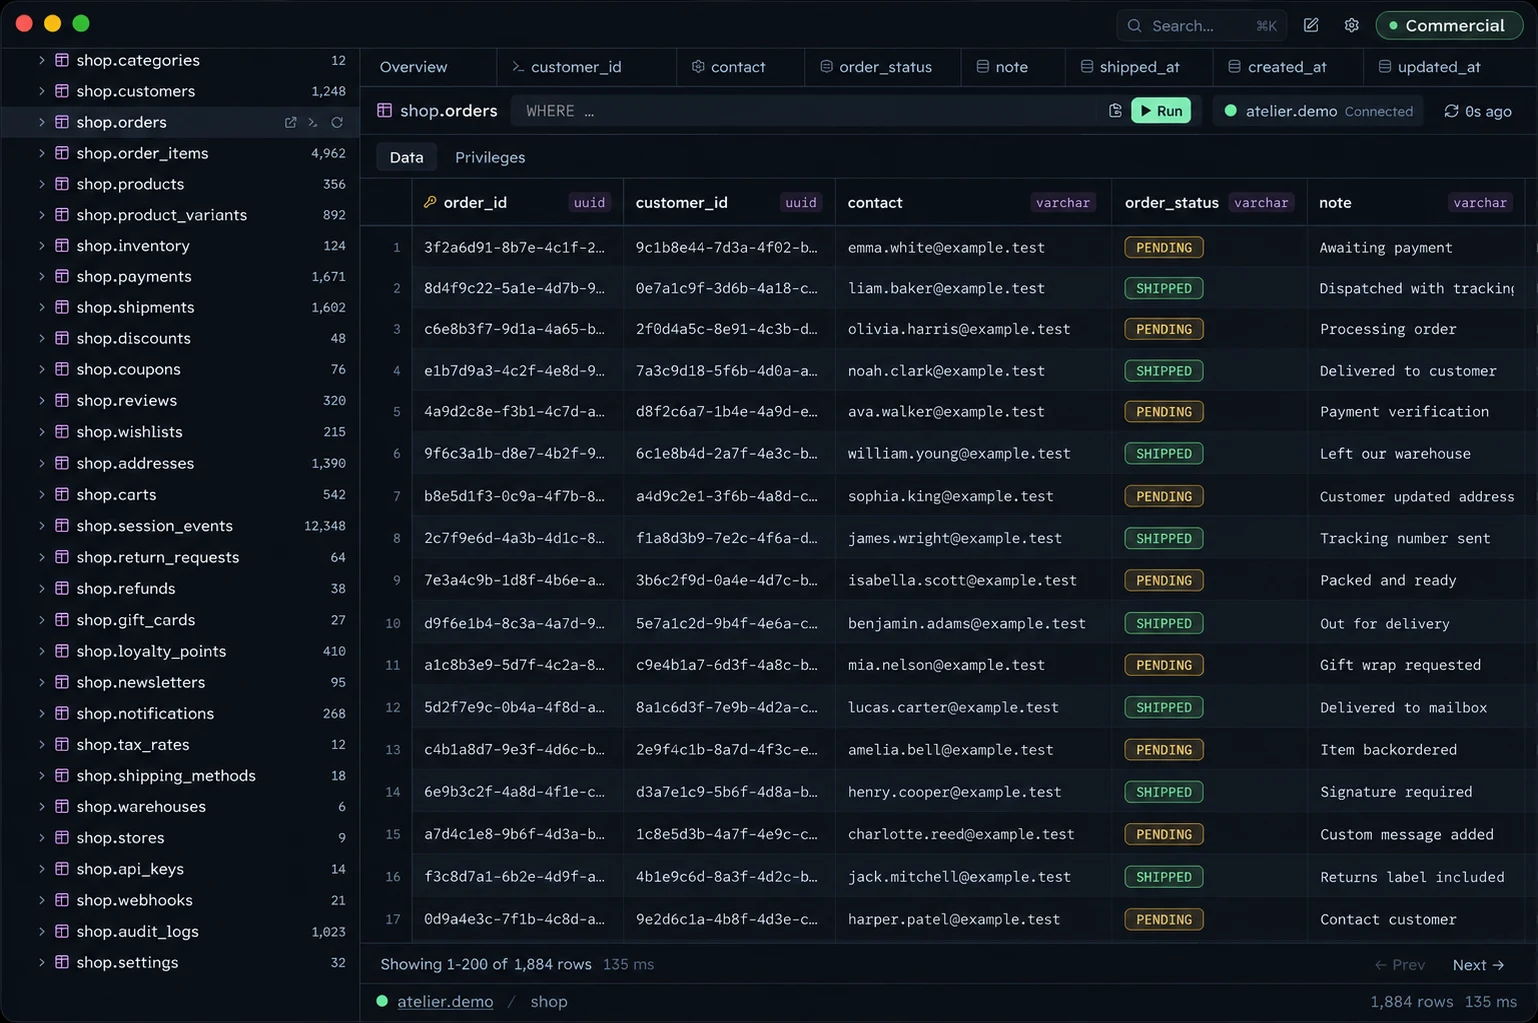This screenshot has width=1538, height=1023.
Task: Expand the shop.categories tree node
Action: point(41,60)
